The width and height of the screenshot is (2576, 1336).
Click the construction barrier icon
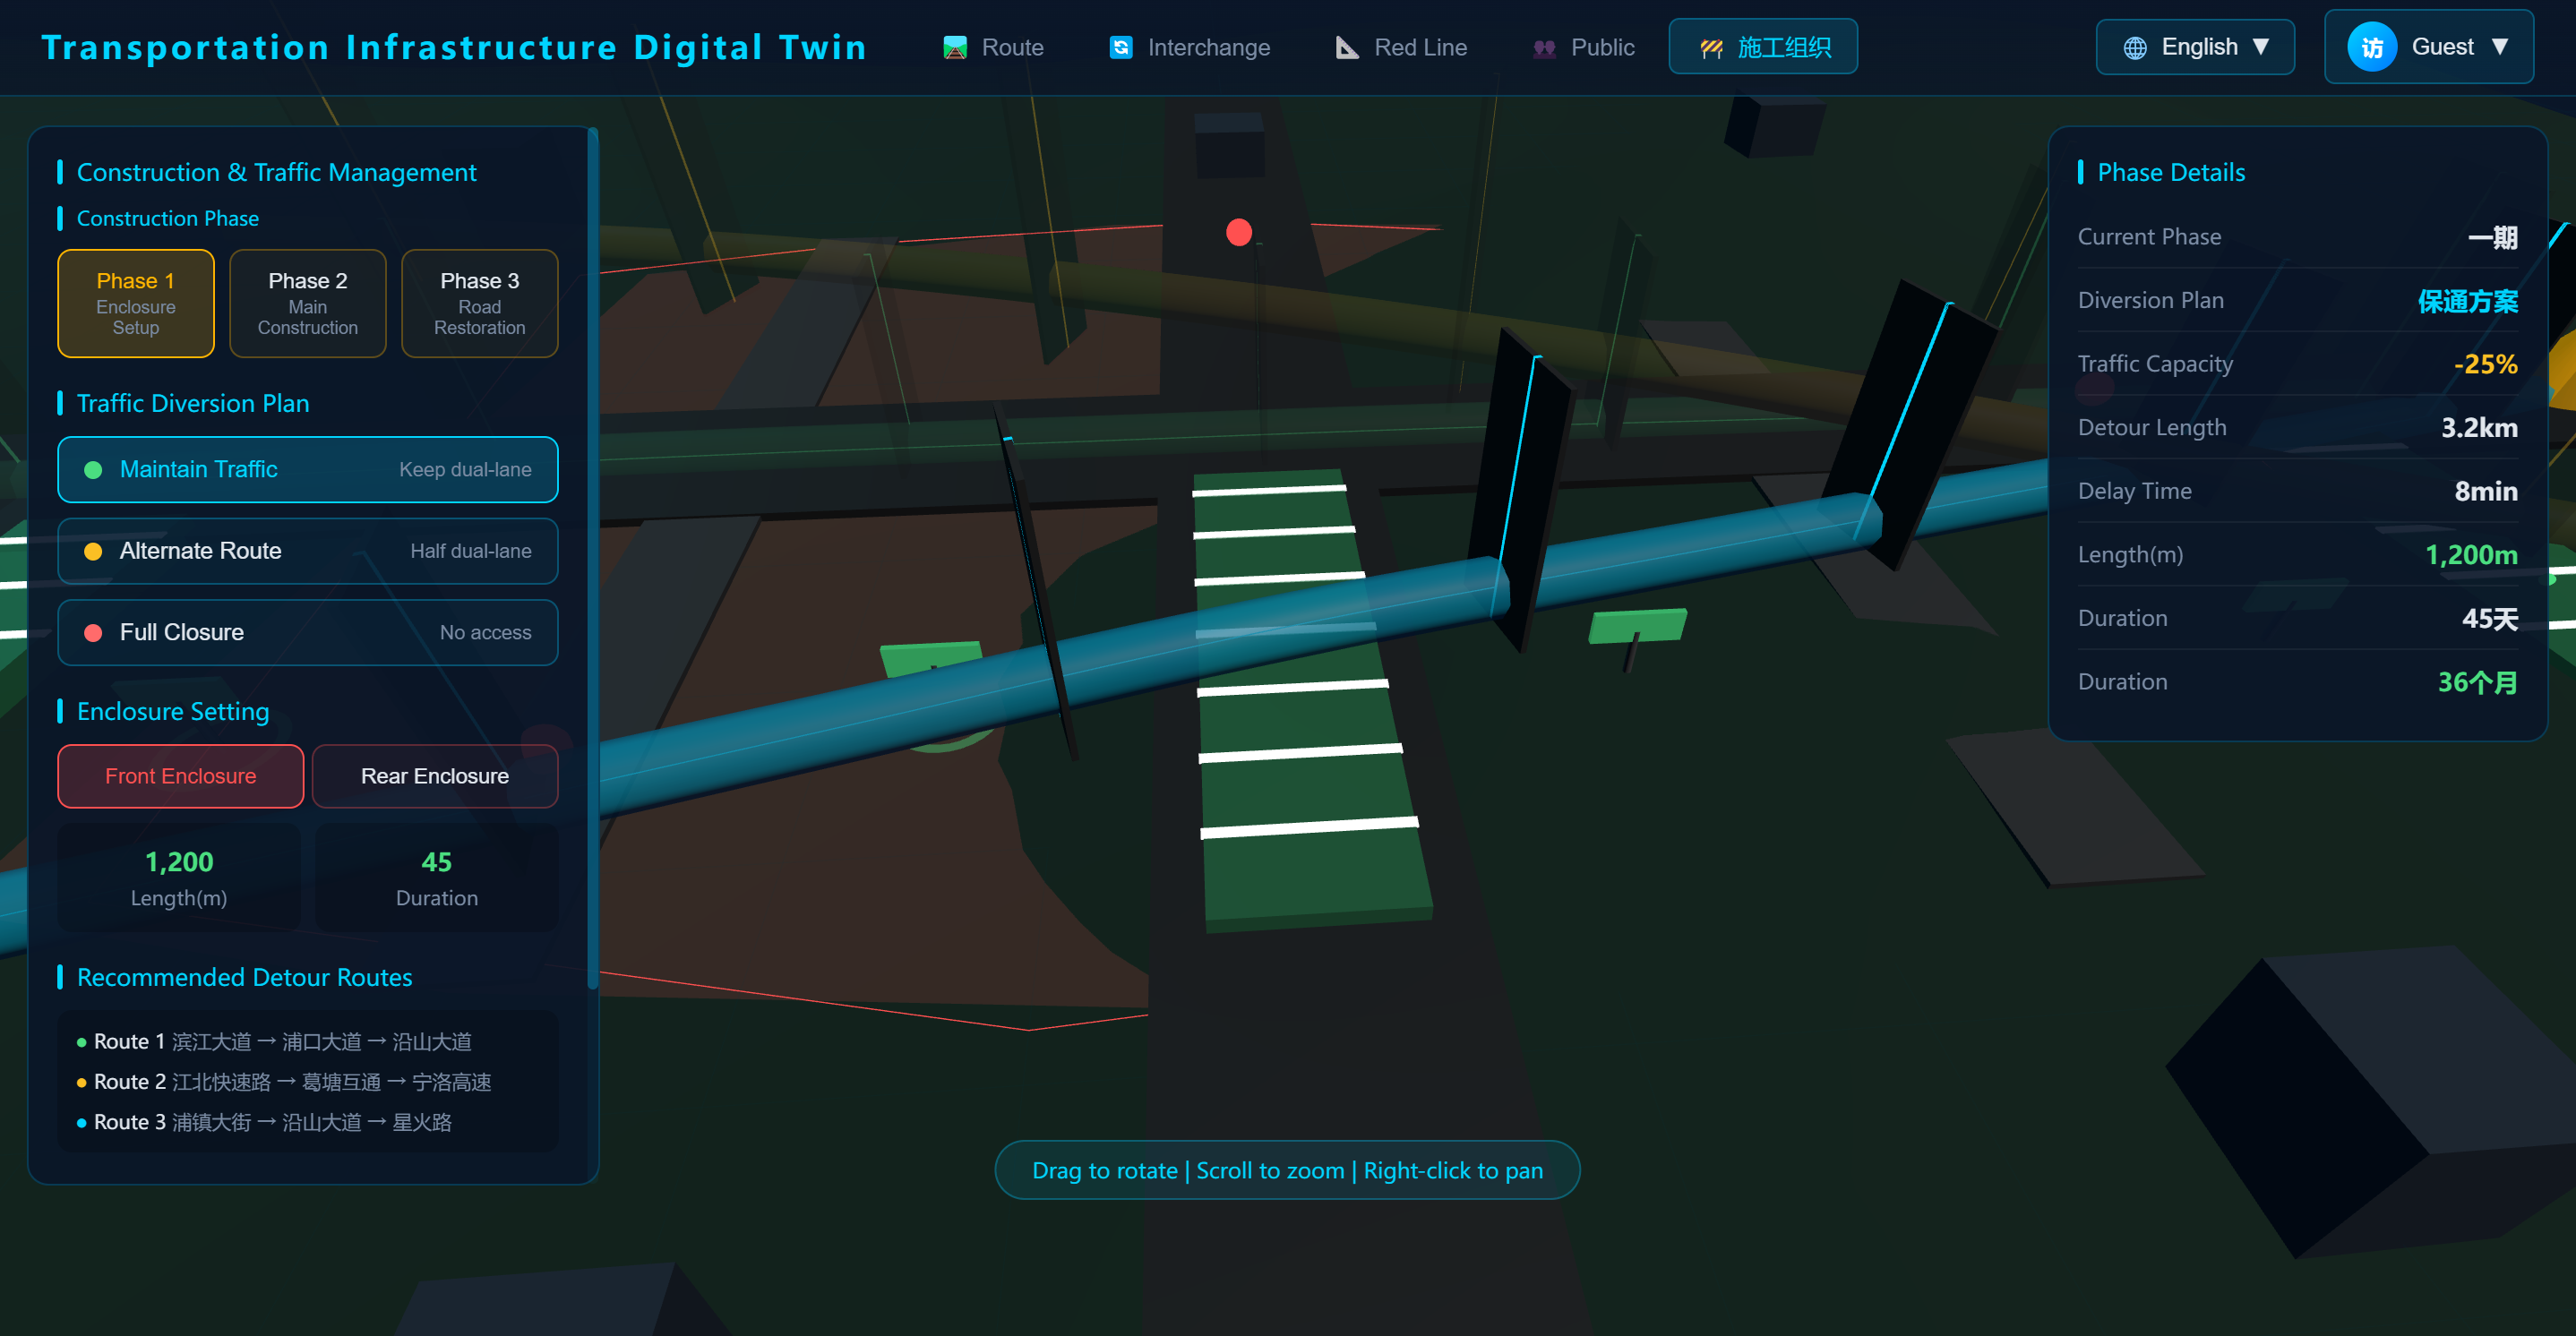click(x=1711, y=47)
